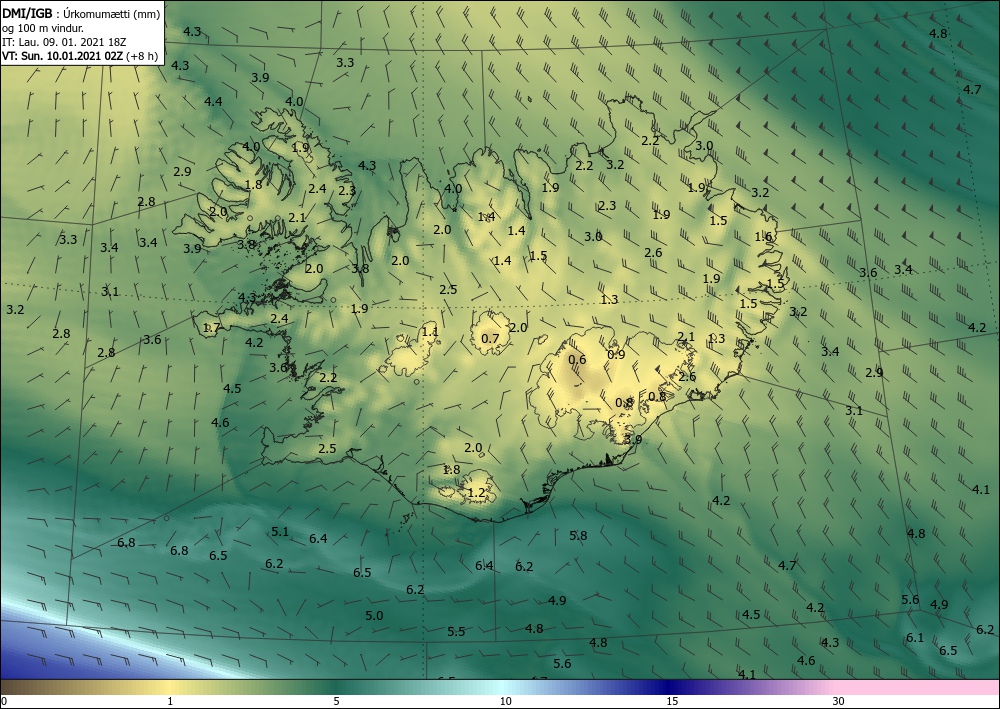Select the 5.5 value over the southern sea
This screenshot has height=709, width=1000.
[456, 632]
